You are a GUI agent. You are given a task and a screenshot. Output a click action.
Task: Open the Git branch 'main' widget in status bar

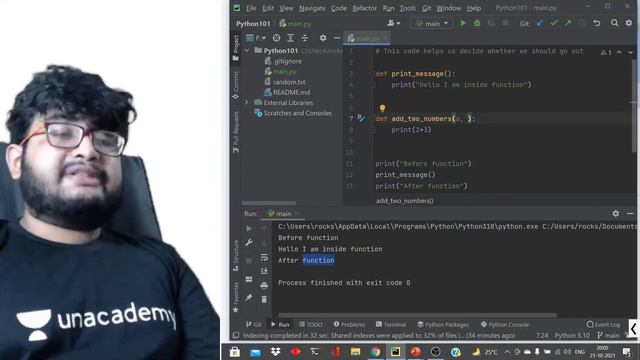coord(608,335)
